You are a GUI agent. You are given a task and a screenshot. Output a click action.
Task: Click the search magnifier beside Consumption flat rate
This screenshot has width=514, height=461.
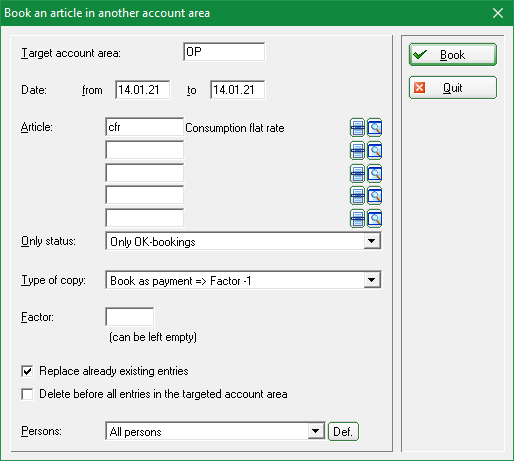click(375, 128)
